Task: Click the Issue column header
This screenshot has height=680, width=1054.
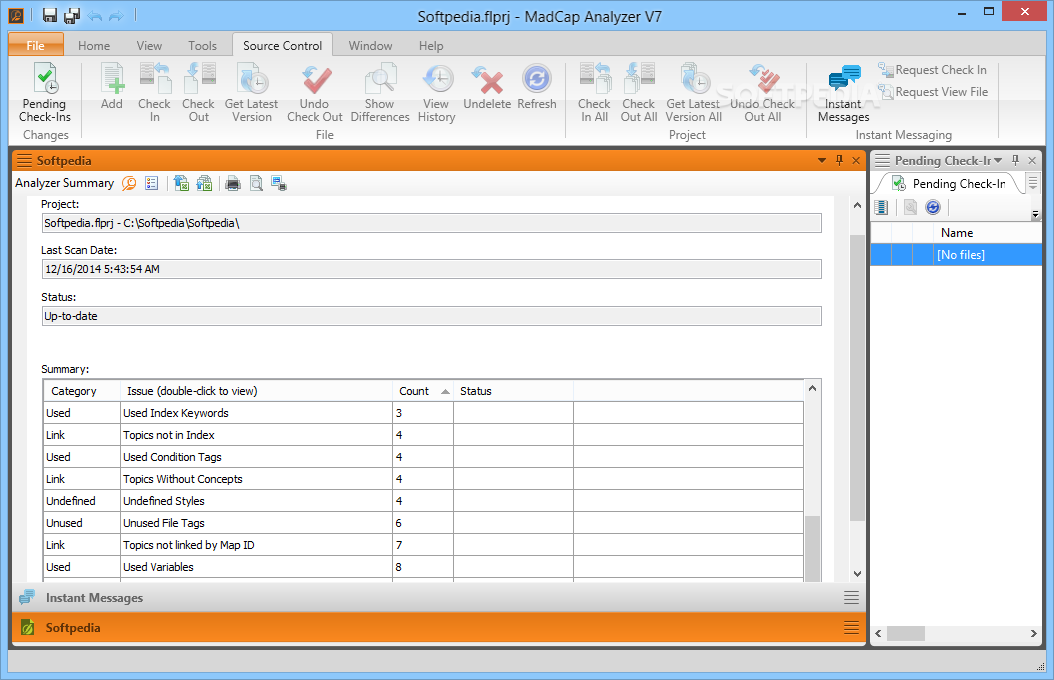Action: pyautogui.click(x=256, y=391)
